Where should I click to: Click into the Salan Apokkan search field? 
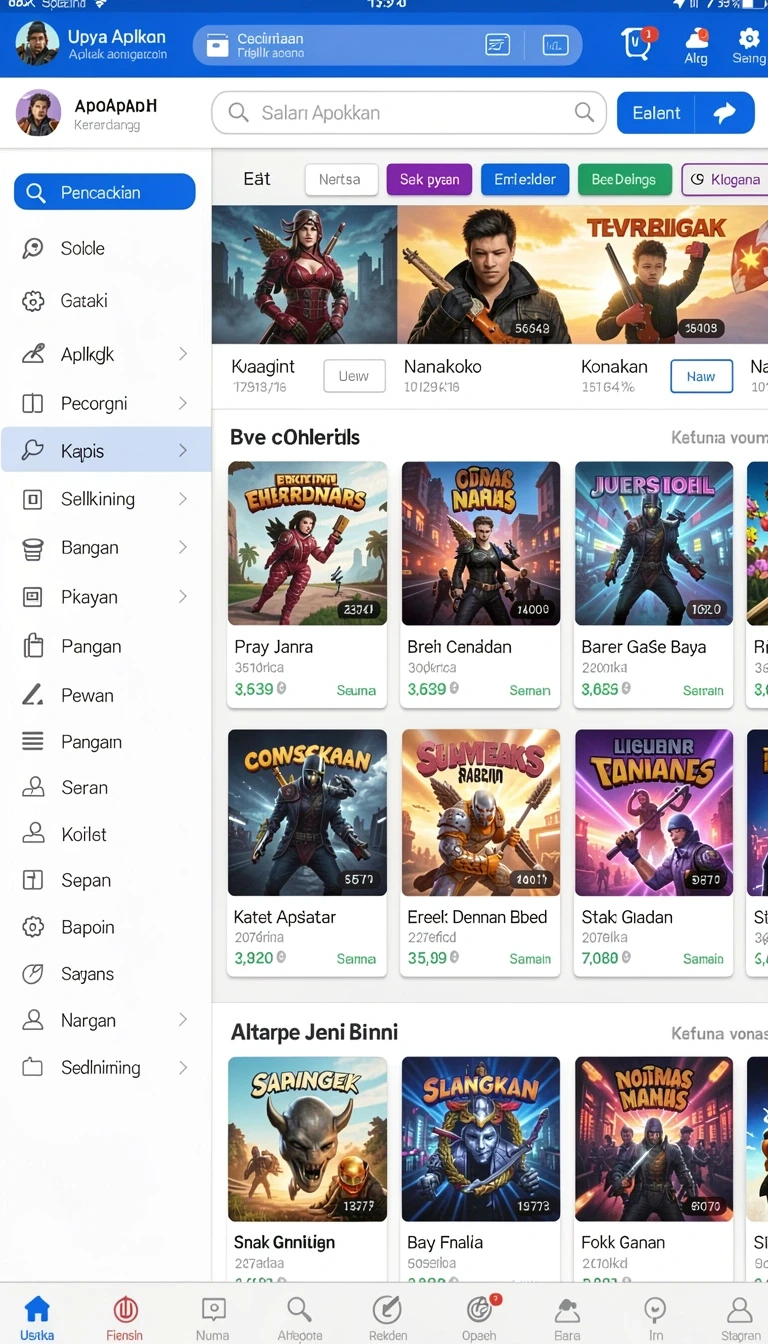coord(408,113)
